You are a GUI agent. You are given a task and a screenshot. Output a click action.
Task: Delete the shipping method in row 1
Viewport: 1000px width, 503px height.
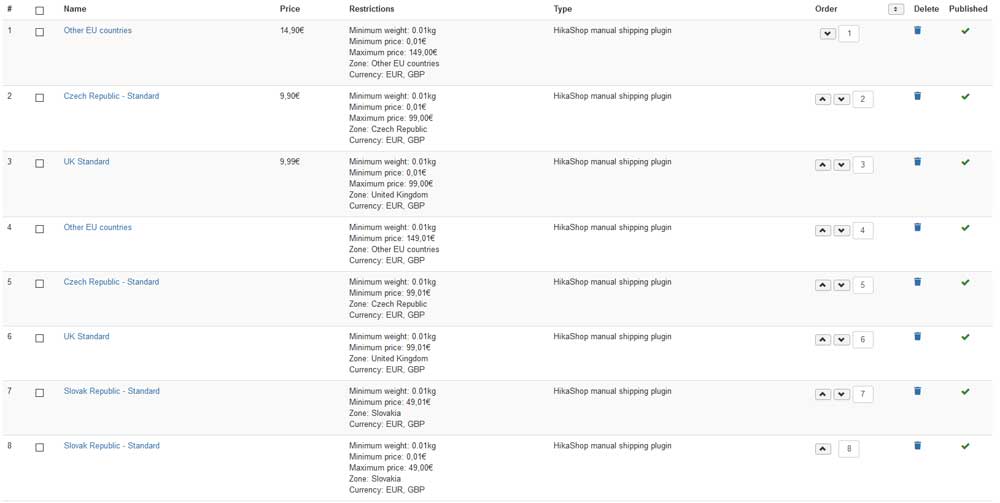pyautogui.click(x=917, y=31)
